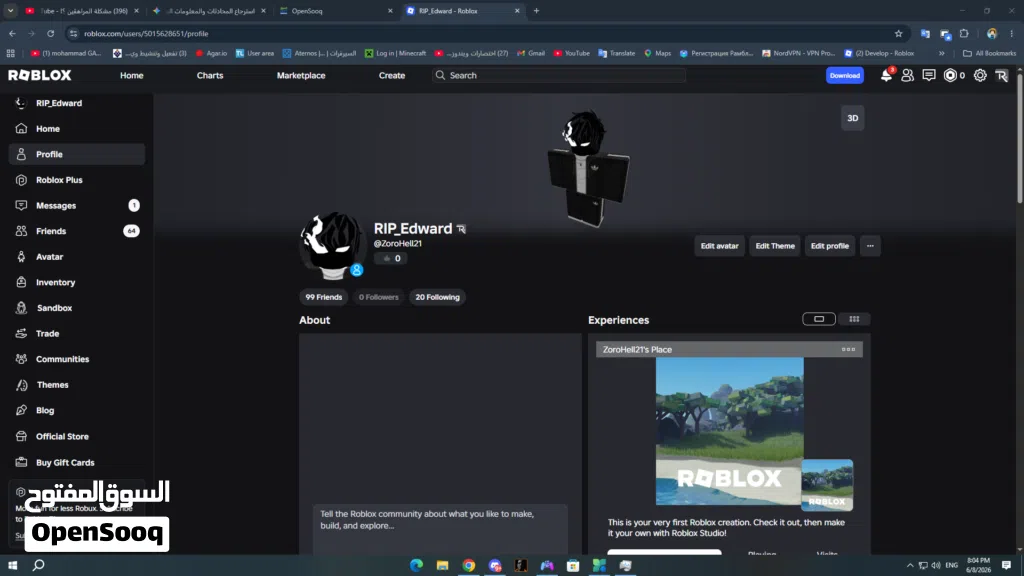Click the Download button

(844, 76)
